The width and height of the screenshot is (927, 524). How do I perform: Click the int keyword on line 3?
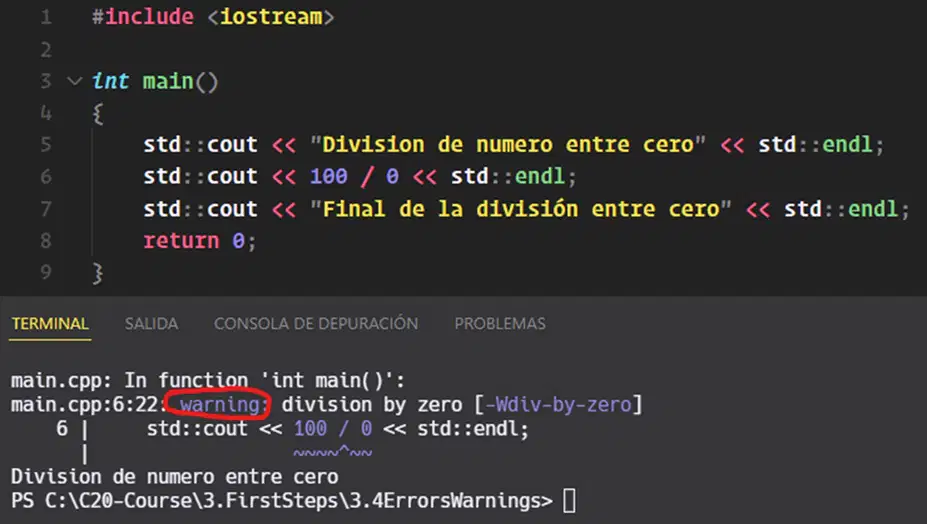coord(111,80)
